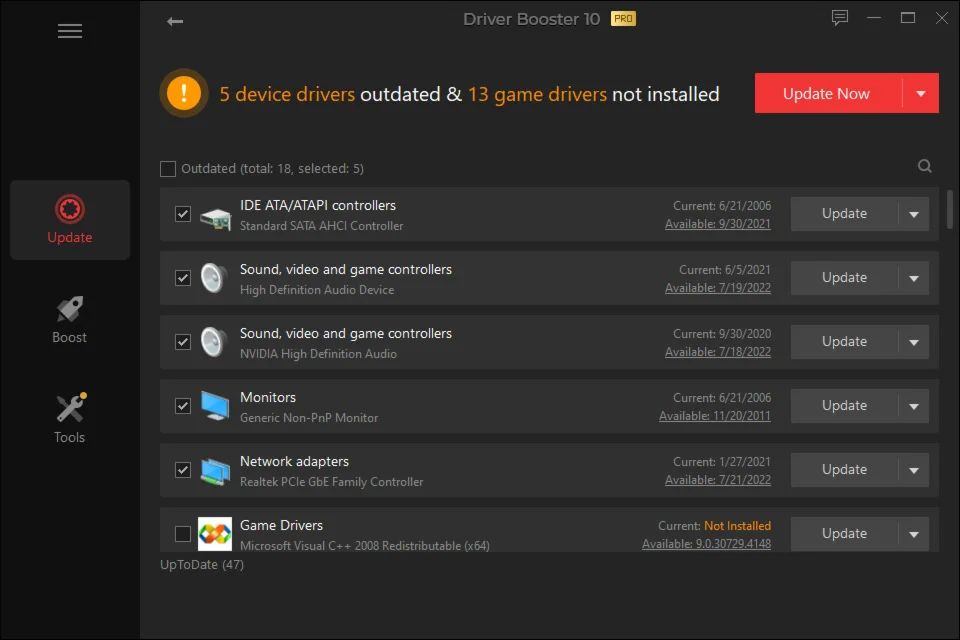
Task: Expand the Update Now dropdown arrow
Action: tap(920, 94)
